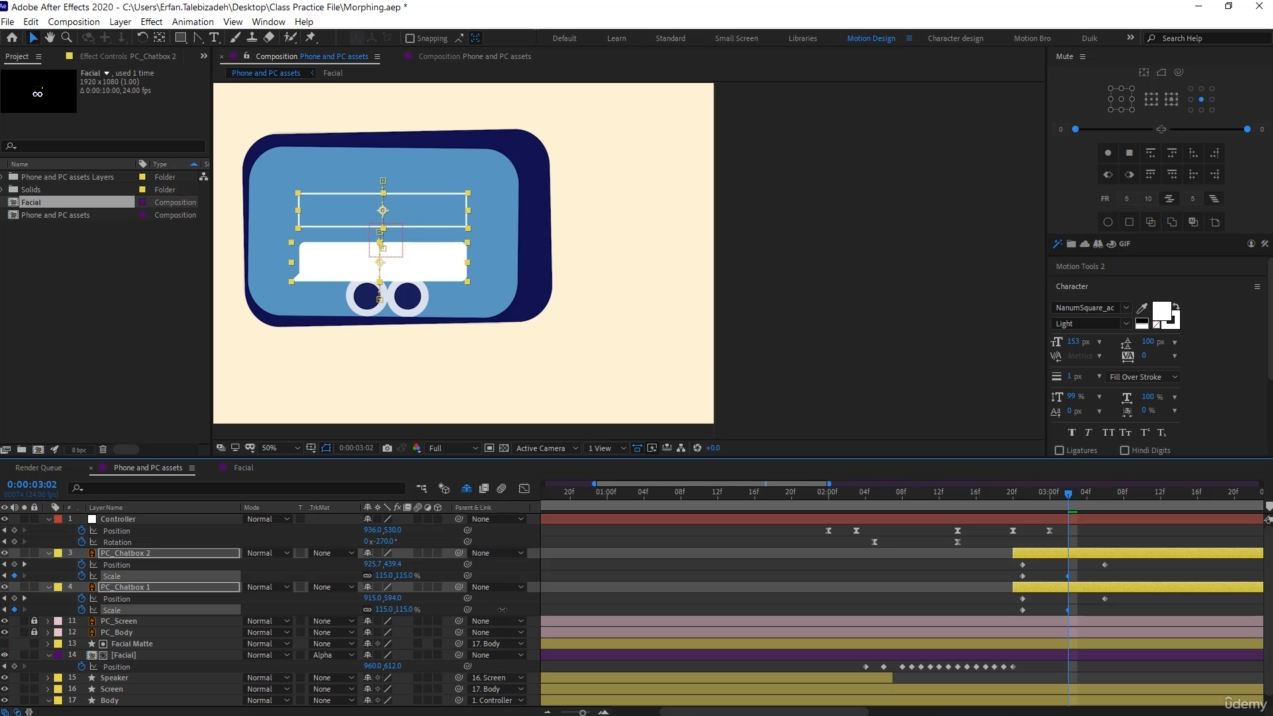
Task: Unlock the PC_Screen layer lock
Action: point(34,621)
